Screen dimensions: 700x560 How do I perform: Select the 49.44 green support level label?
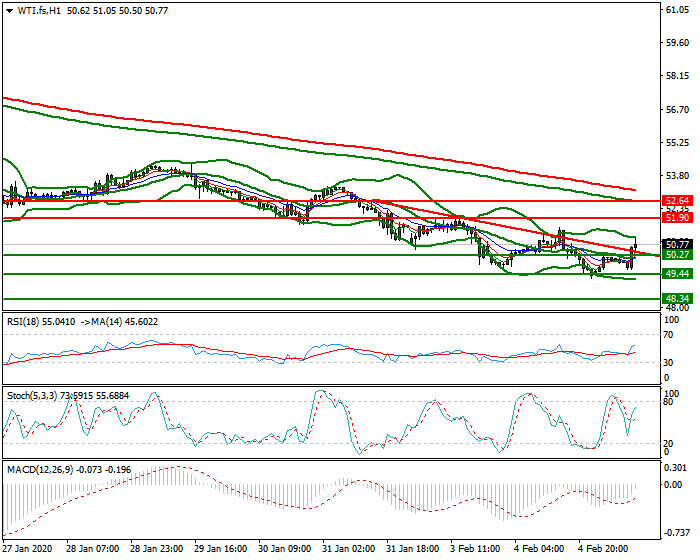click(677, 273)
